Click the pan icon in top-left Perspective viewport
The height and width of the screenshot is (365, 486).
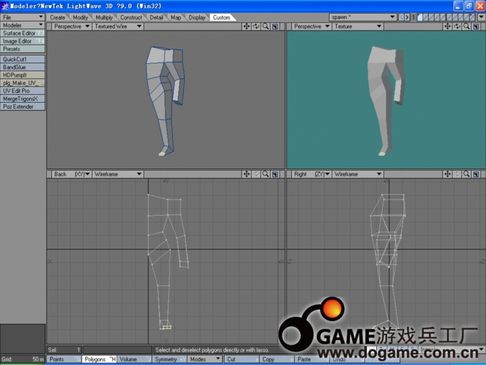246,26
